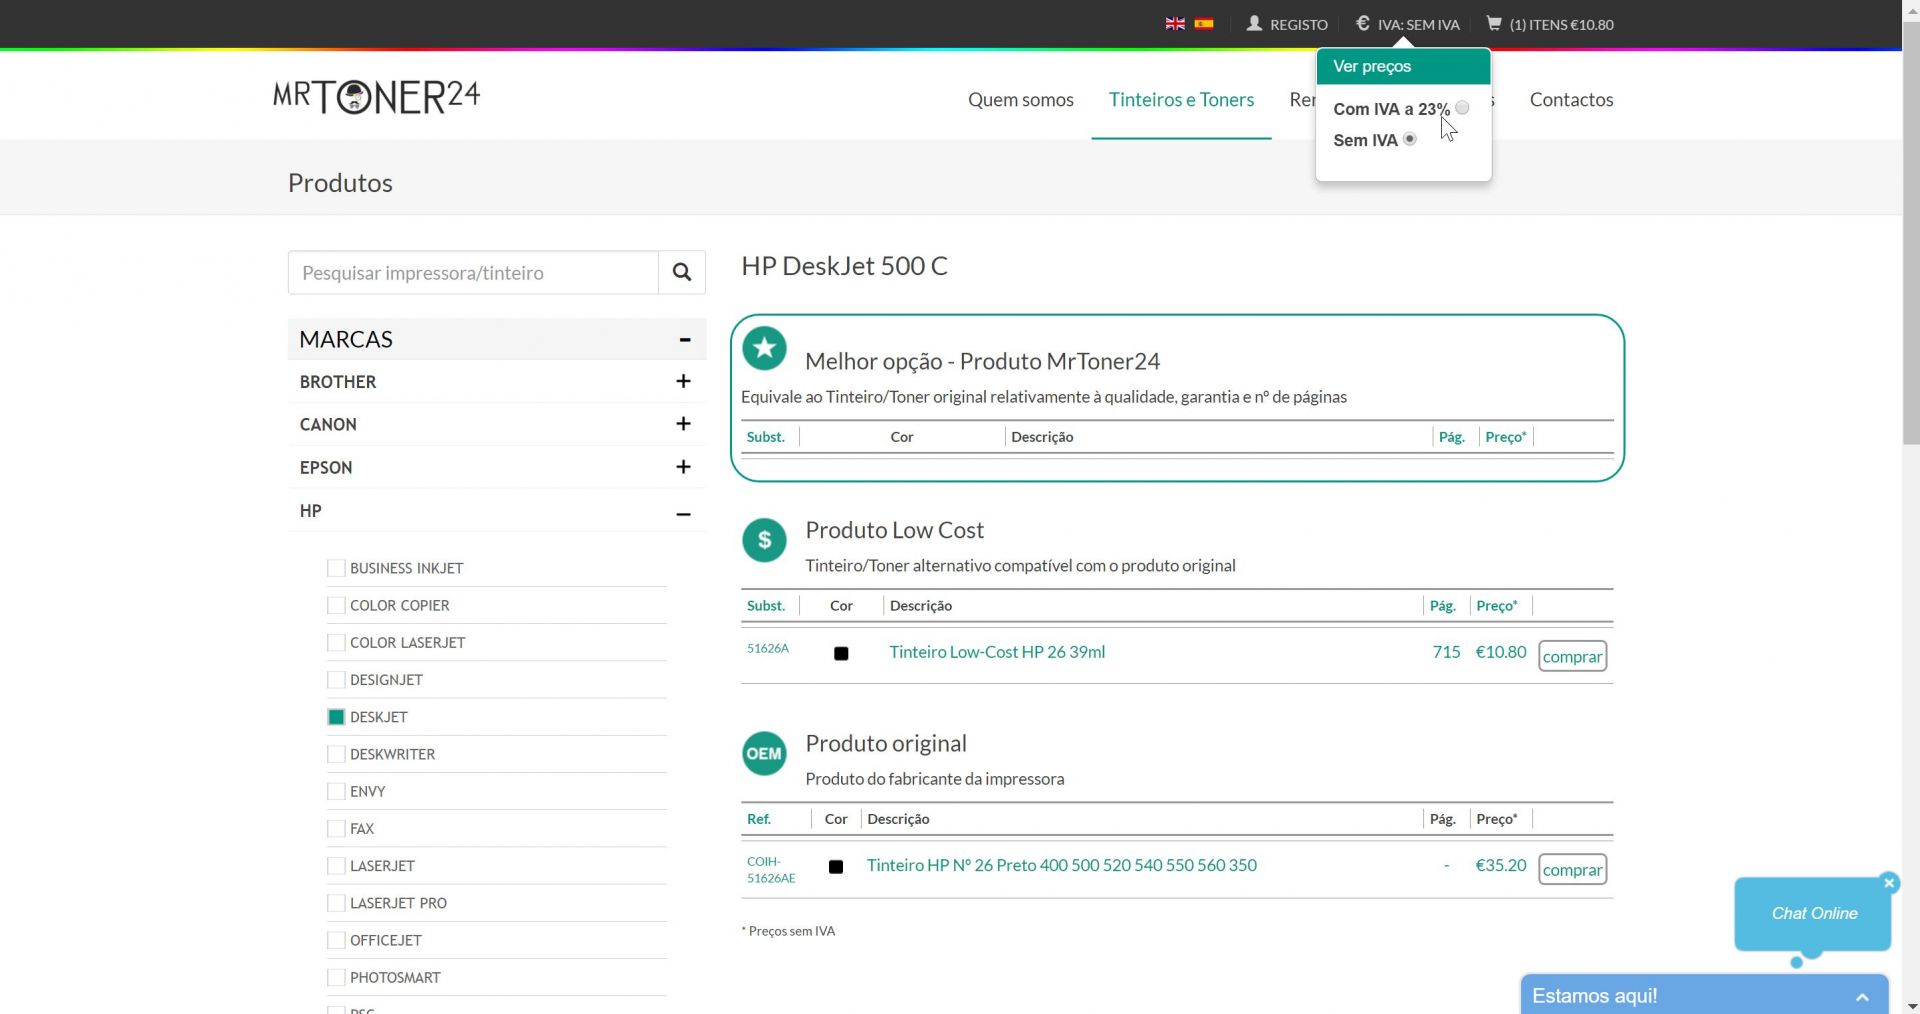
Task: Open the shopping cart icon
Action: (x=1494, y=24)
